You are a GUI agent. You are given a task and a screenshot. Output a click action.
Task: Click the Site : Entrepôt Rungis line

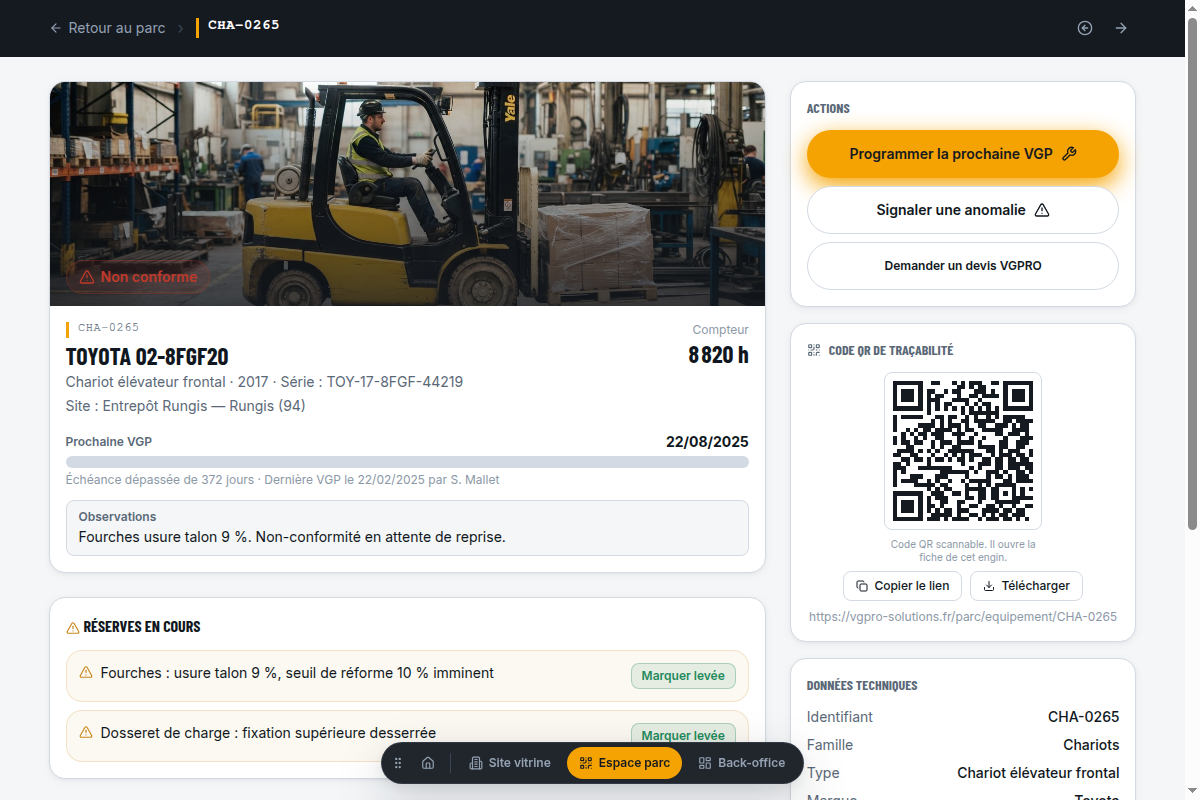(x=186, y=406)
